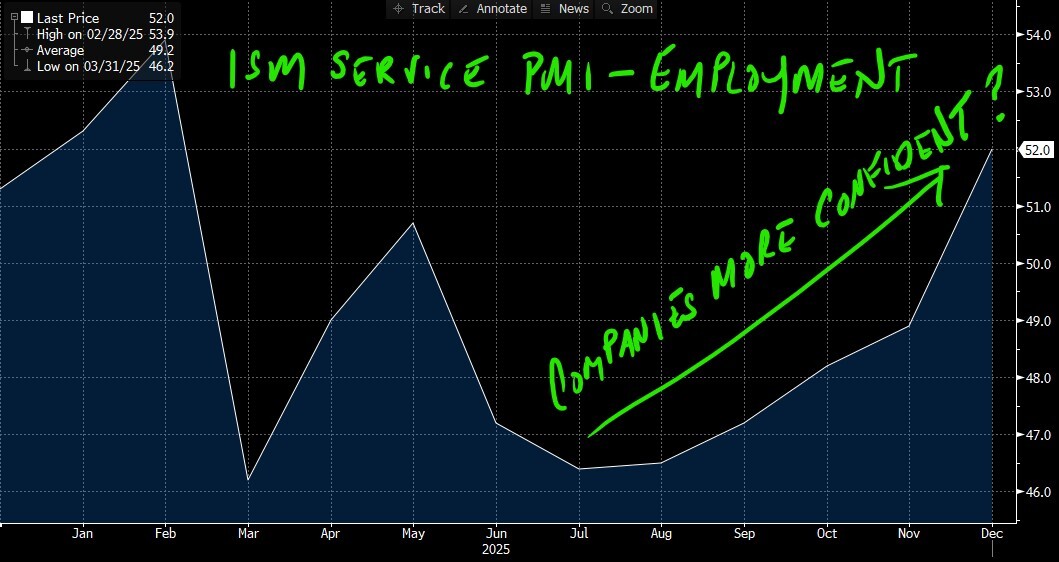Click the 52.0 current value tag on axis
This screenshot has height=562, width=1059.
click(1034, 150)
